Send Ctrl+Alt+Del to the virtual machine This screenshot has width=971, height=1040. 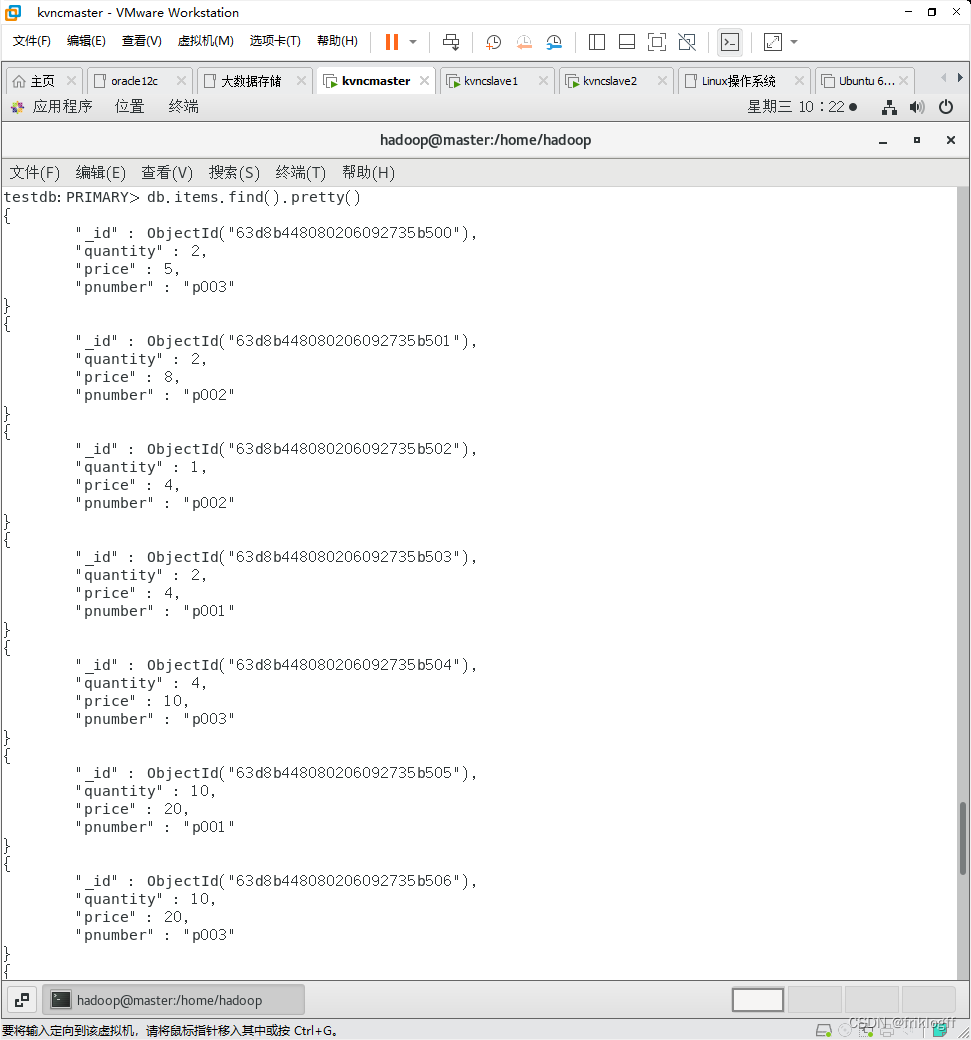pyautogui.click(x=451, y=41)
